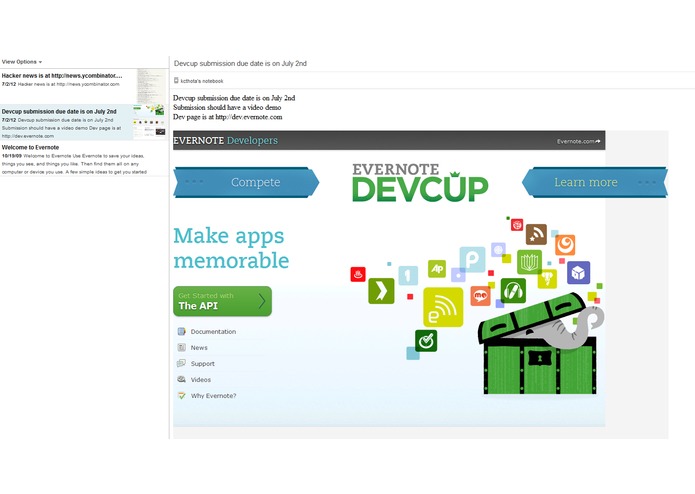Click the notebook icon beside kcthota's notebook
This screenshot has height=494, width=695.
pos(176,81)
